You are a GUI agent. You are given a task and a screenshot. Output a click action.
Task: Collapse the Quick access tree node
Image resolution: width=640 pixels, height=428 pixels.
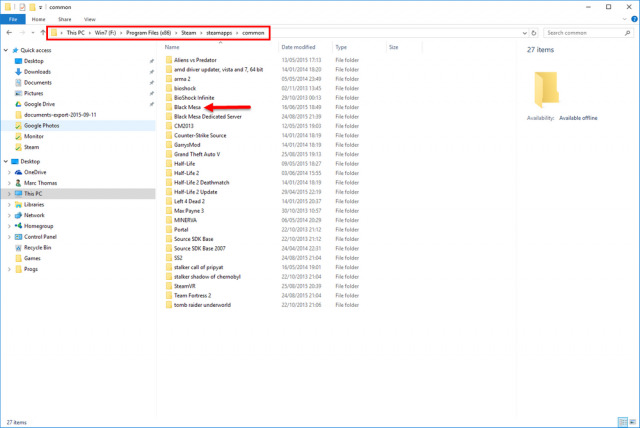6,50
